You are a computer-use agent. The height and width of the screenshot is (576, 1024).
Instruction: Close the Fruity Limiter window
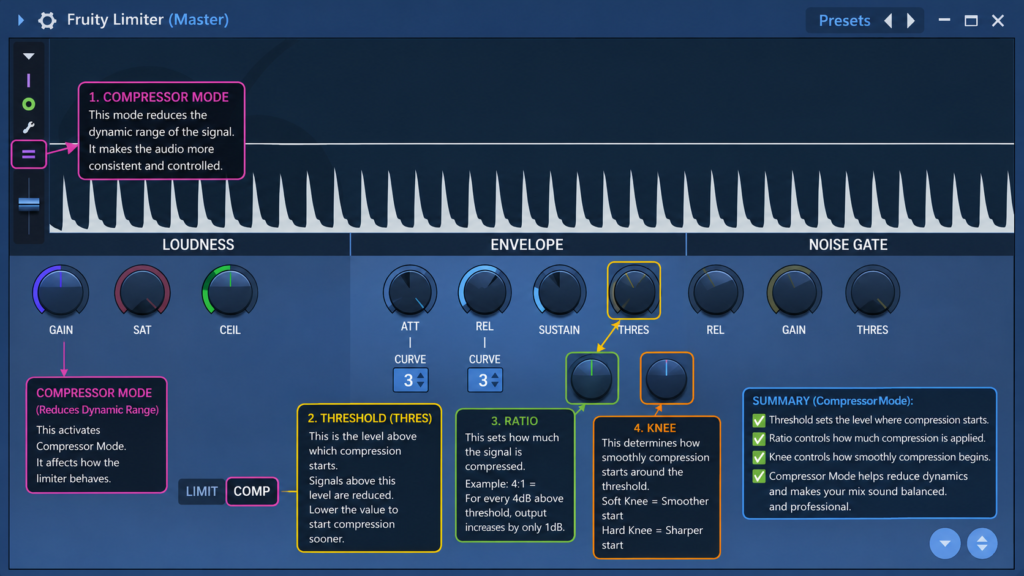(x=998, y=21)
